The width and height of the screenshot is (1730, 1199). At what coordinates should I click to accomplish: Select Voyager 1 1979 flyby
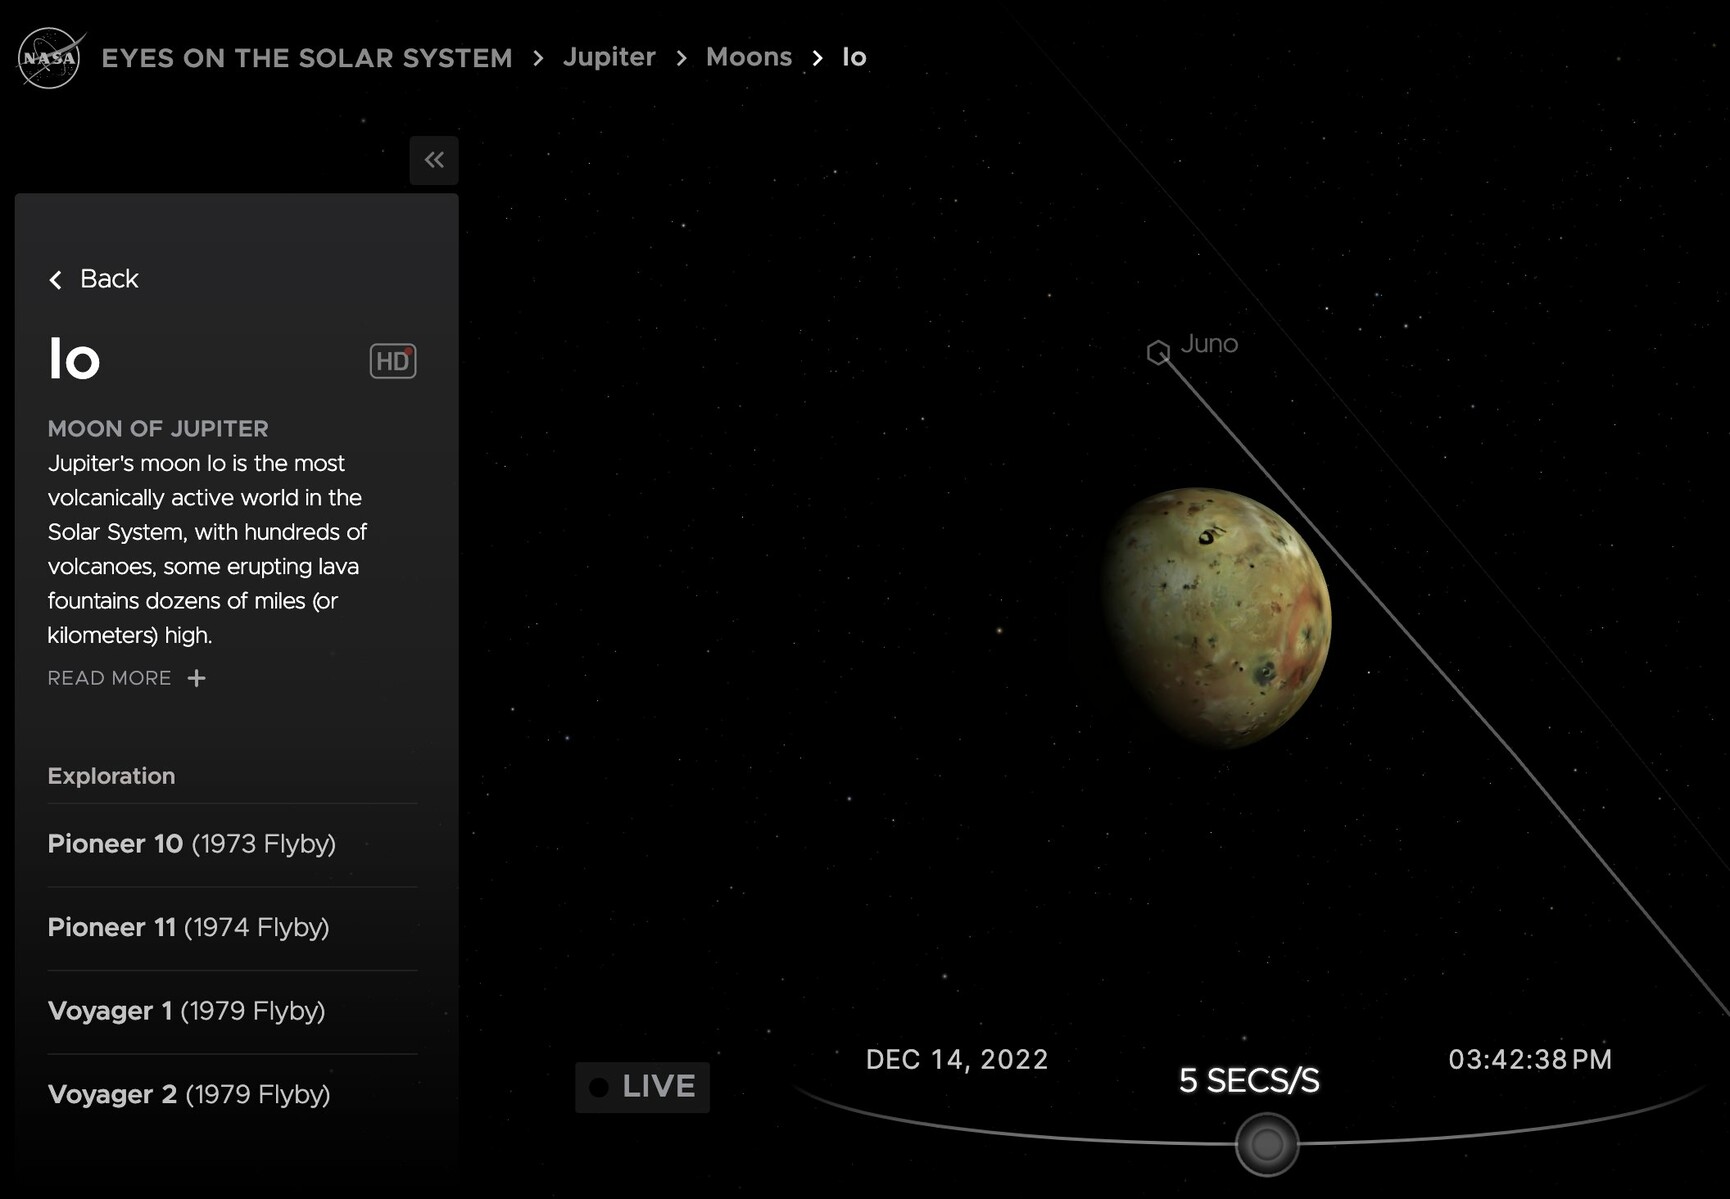click(x=186, y=1011)
